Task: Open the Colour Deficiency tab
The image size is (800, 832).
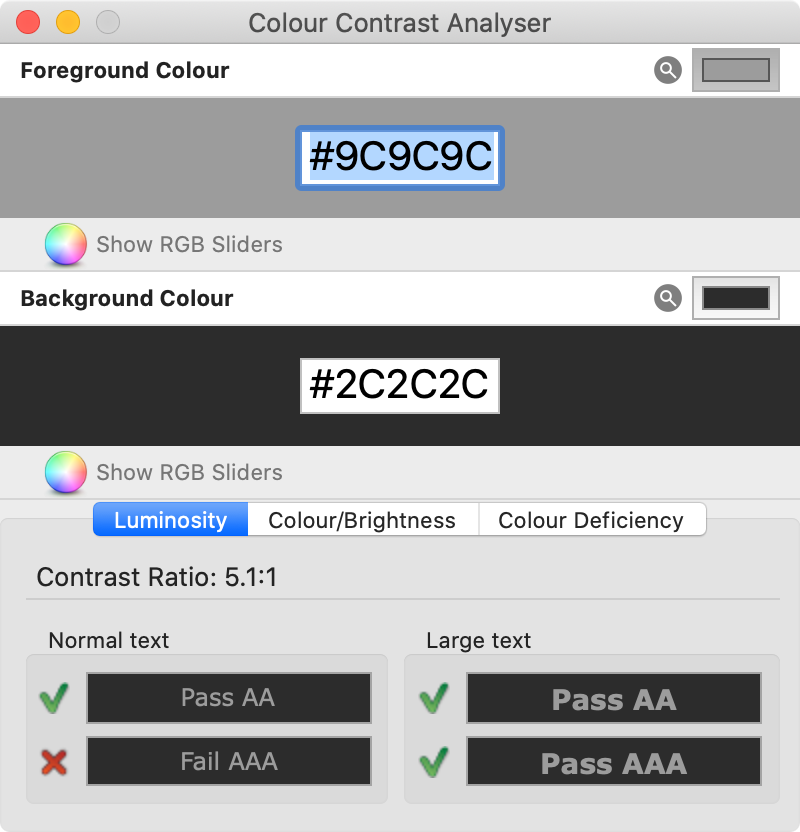Action: click(592, 519)
